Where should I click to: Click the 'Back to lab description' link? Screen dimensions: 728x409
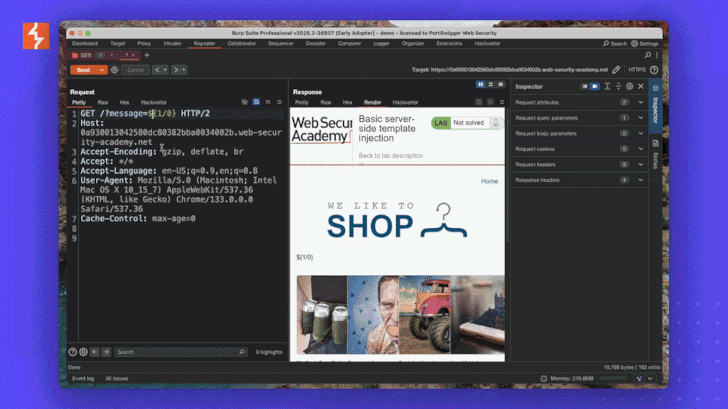coord(391,156)
